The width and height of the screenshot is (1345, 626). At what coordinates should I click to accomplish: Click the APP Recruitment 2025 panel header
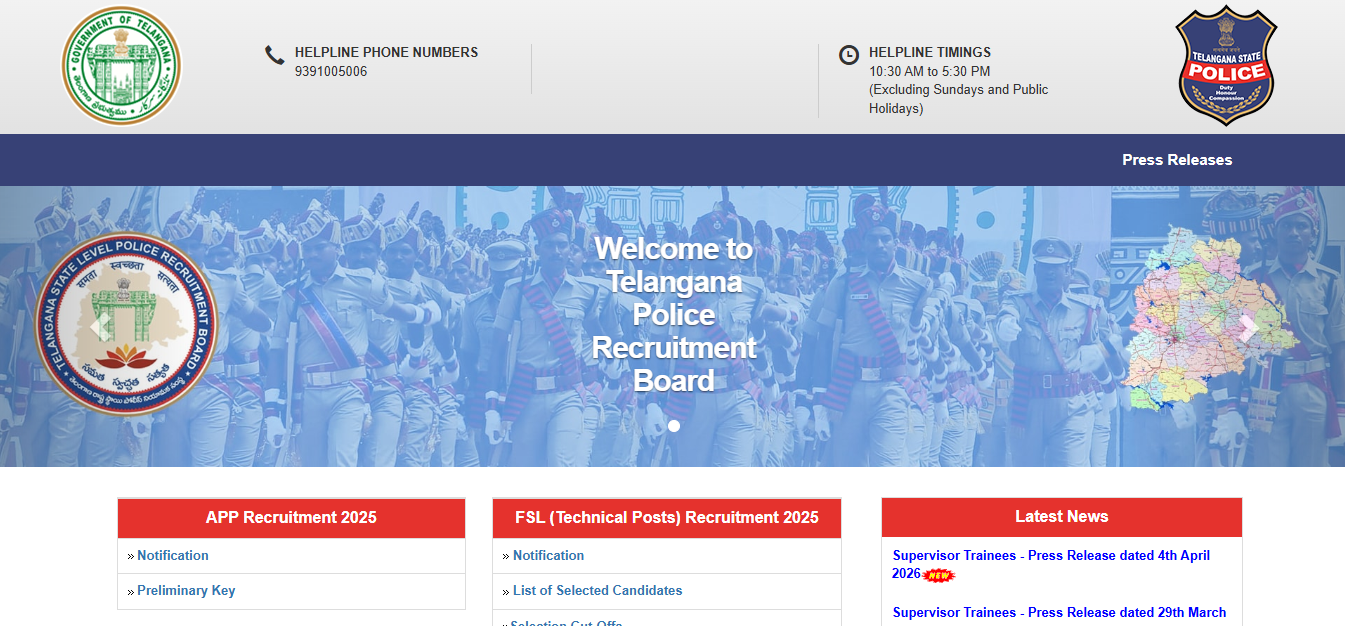291,518
